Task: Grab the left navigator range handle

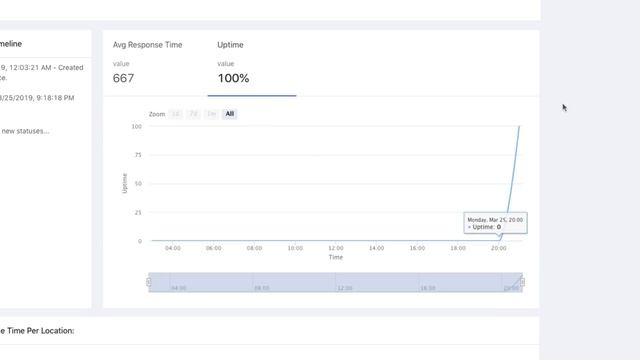Action: pyautogui.click(x=149, y=282)
